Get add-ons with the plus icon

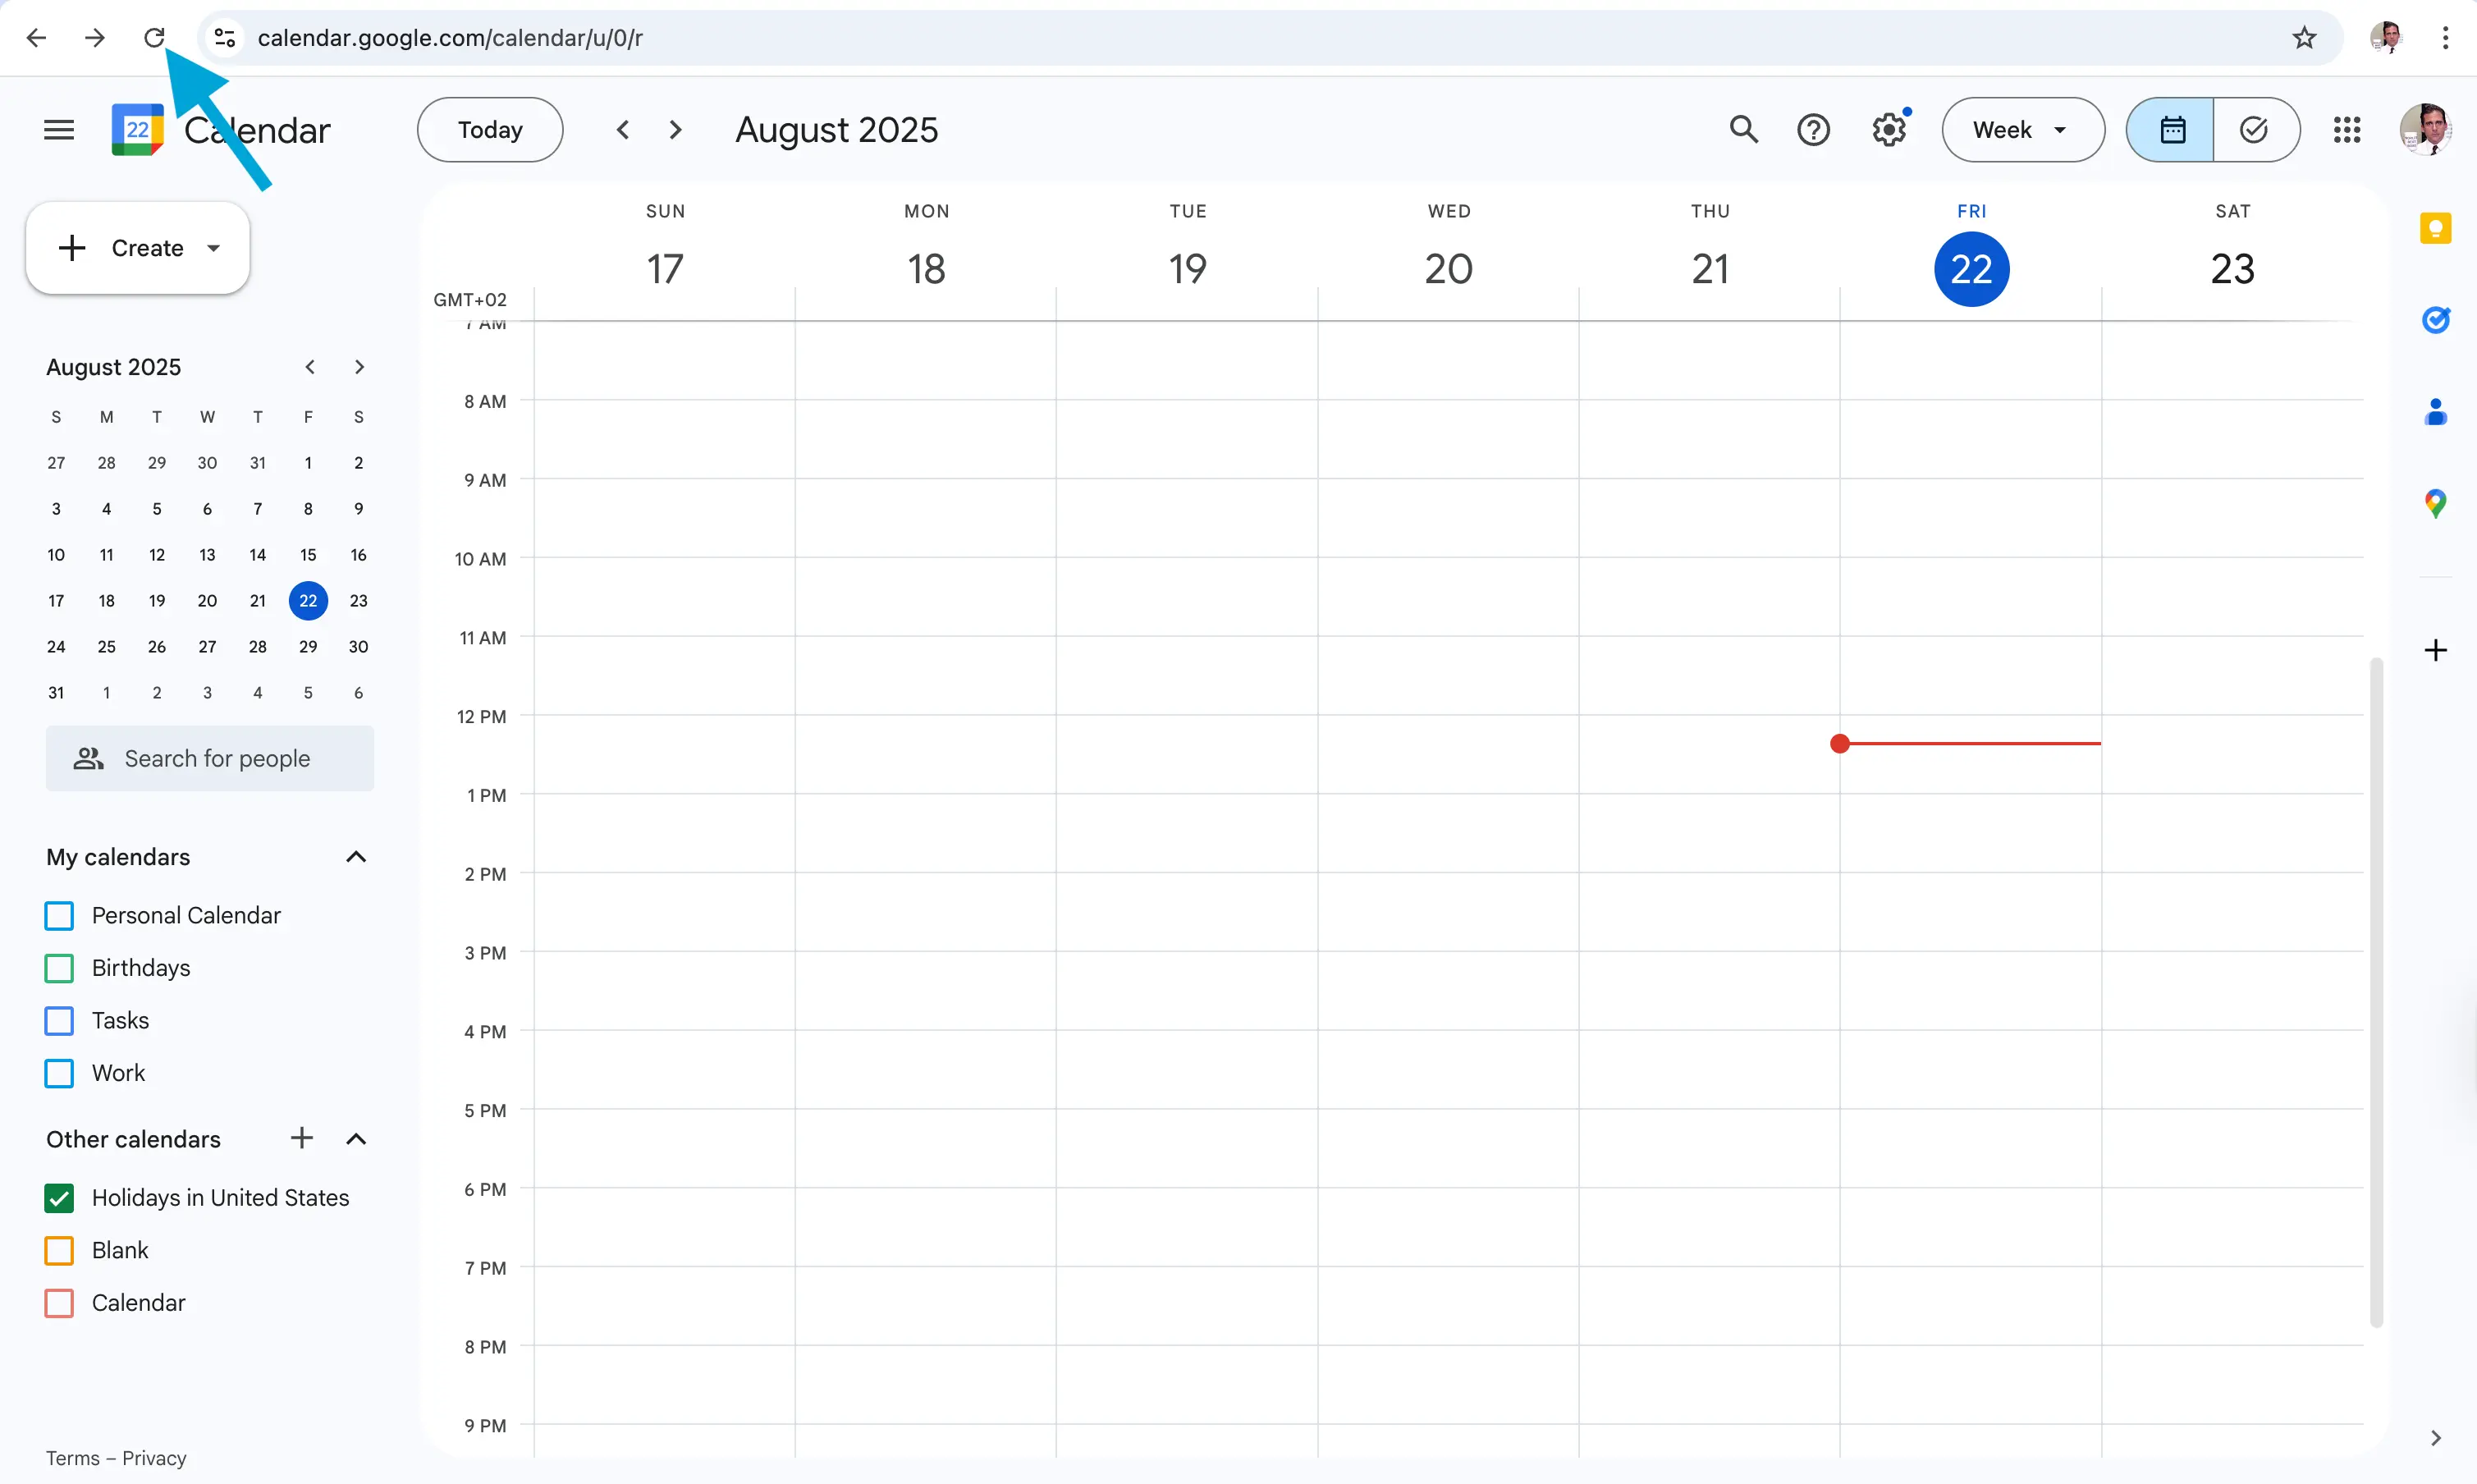tap(2435, 651)
